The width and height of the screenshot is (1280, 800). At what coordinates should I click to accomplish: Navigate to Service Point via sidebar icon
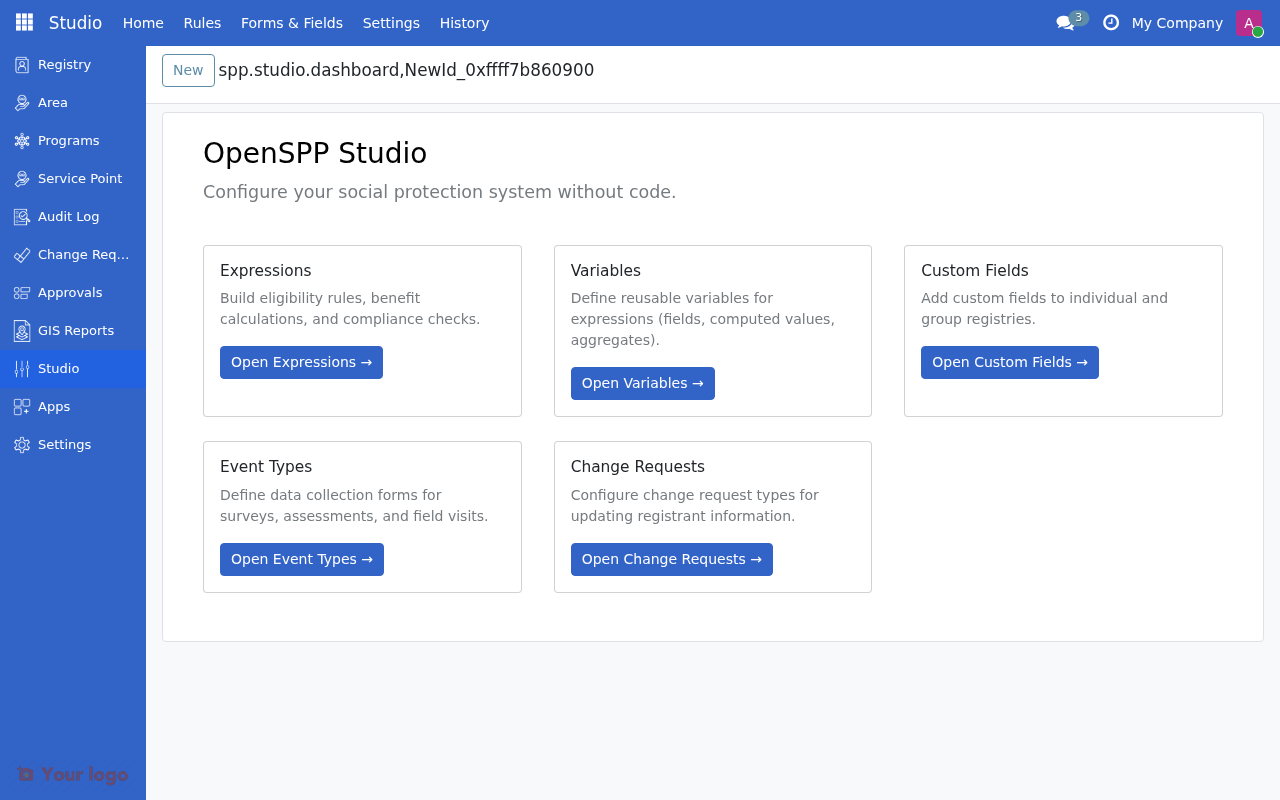tap(80, 178)
